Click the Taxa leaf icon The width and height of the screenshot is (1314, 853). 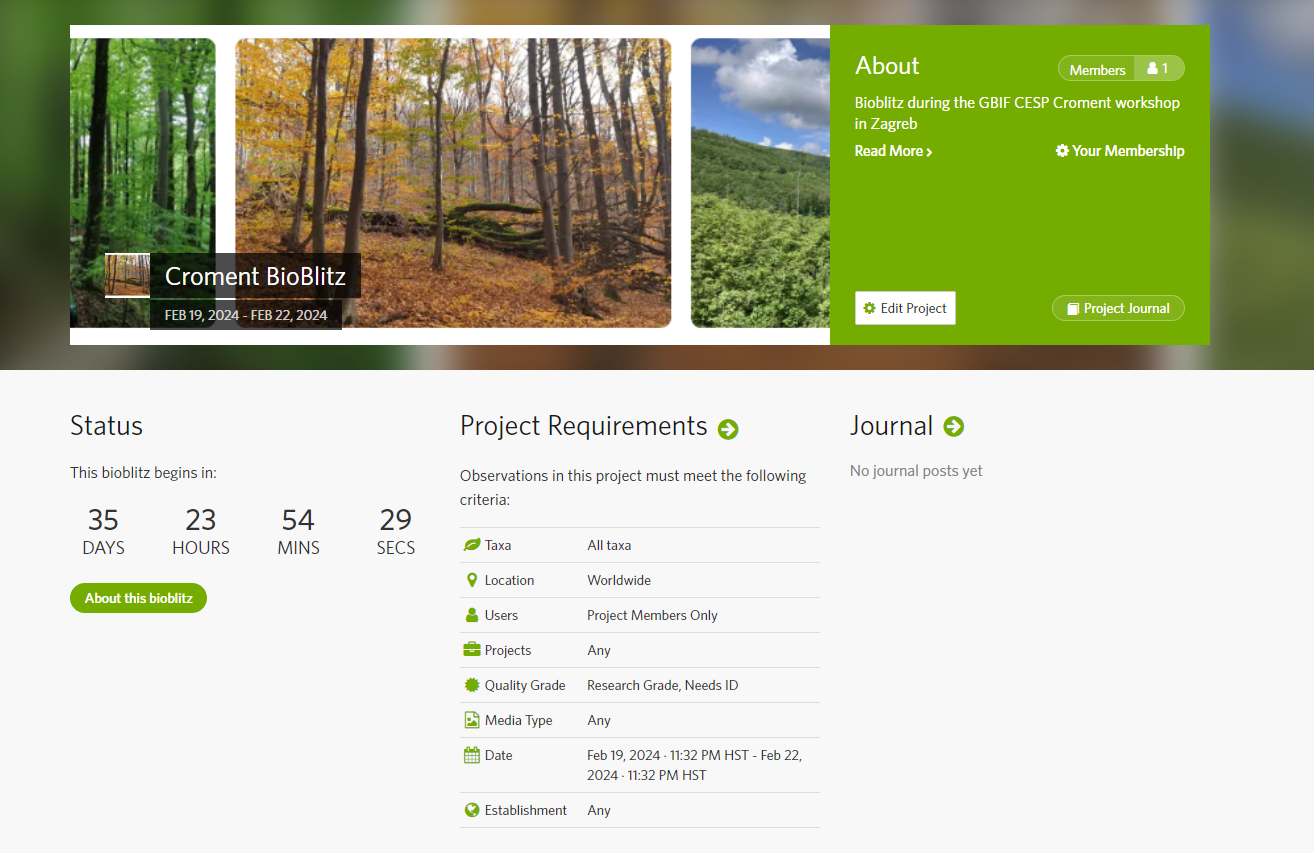pos(472,545)
